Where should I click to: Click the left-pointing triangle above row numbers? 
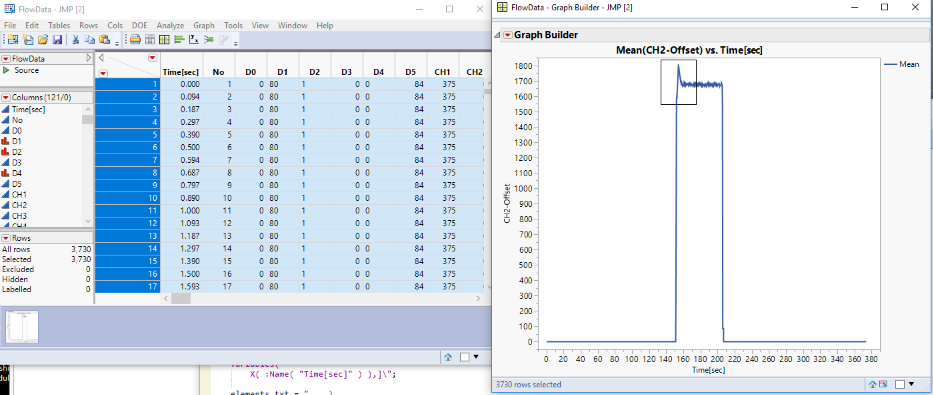pyautogui.click(x=101, y=58)
